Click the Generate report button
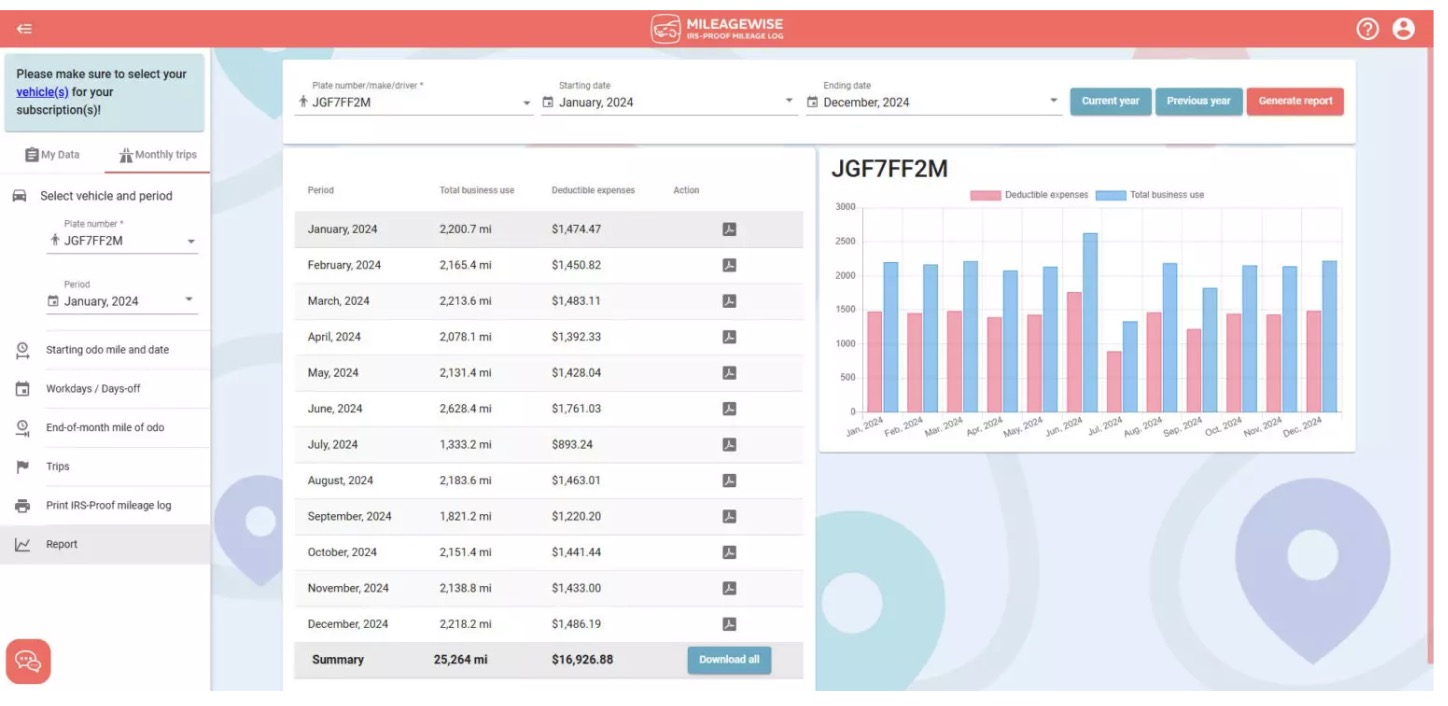1448x706 pixels. [x=1295, y=101]
